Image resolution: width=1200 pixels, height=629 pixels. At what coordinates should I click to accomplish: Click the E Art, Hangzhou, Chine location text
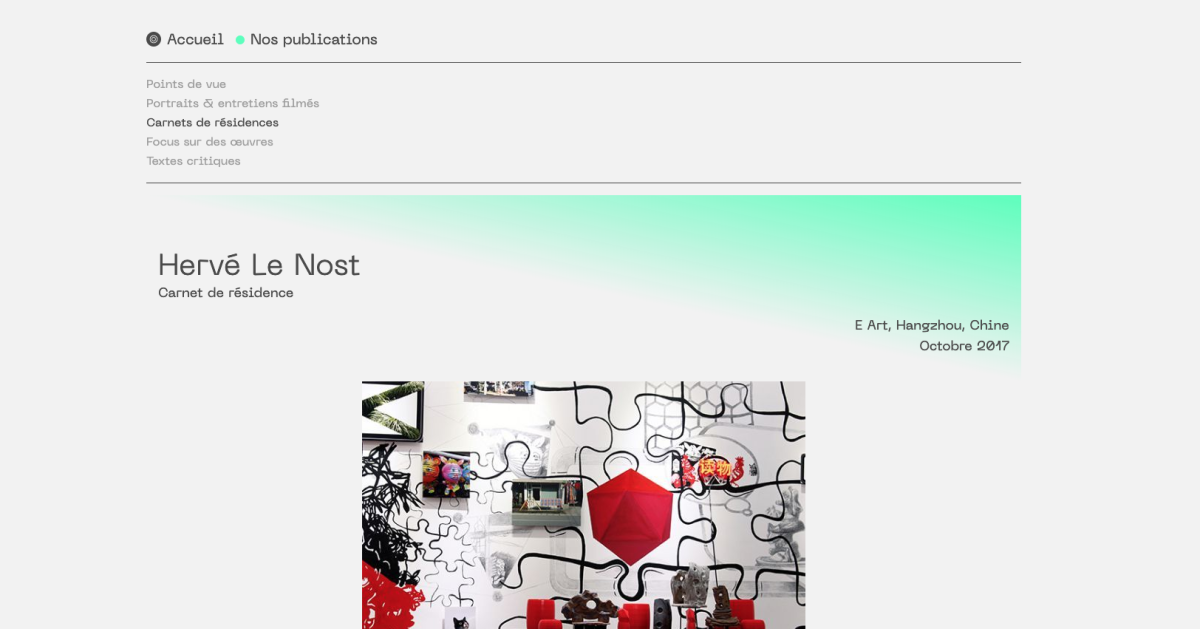[932, 325]
